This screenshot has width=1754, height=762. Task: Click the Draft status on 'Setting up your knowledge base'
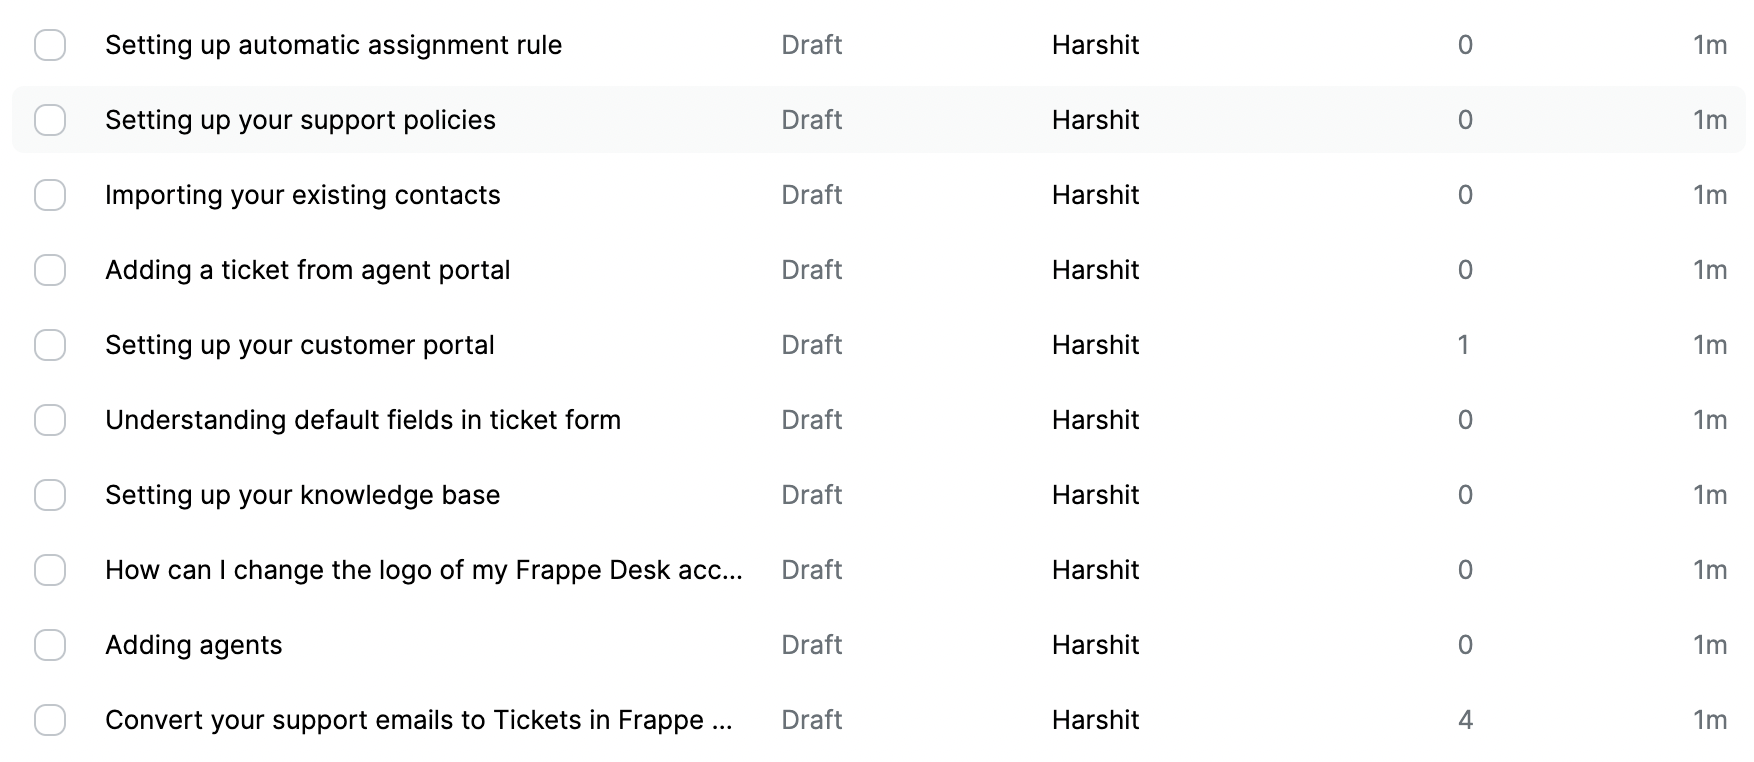tap(812, 494)
